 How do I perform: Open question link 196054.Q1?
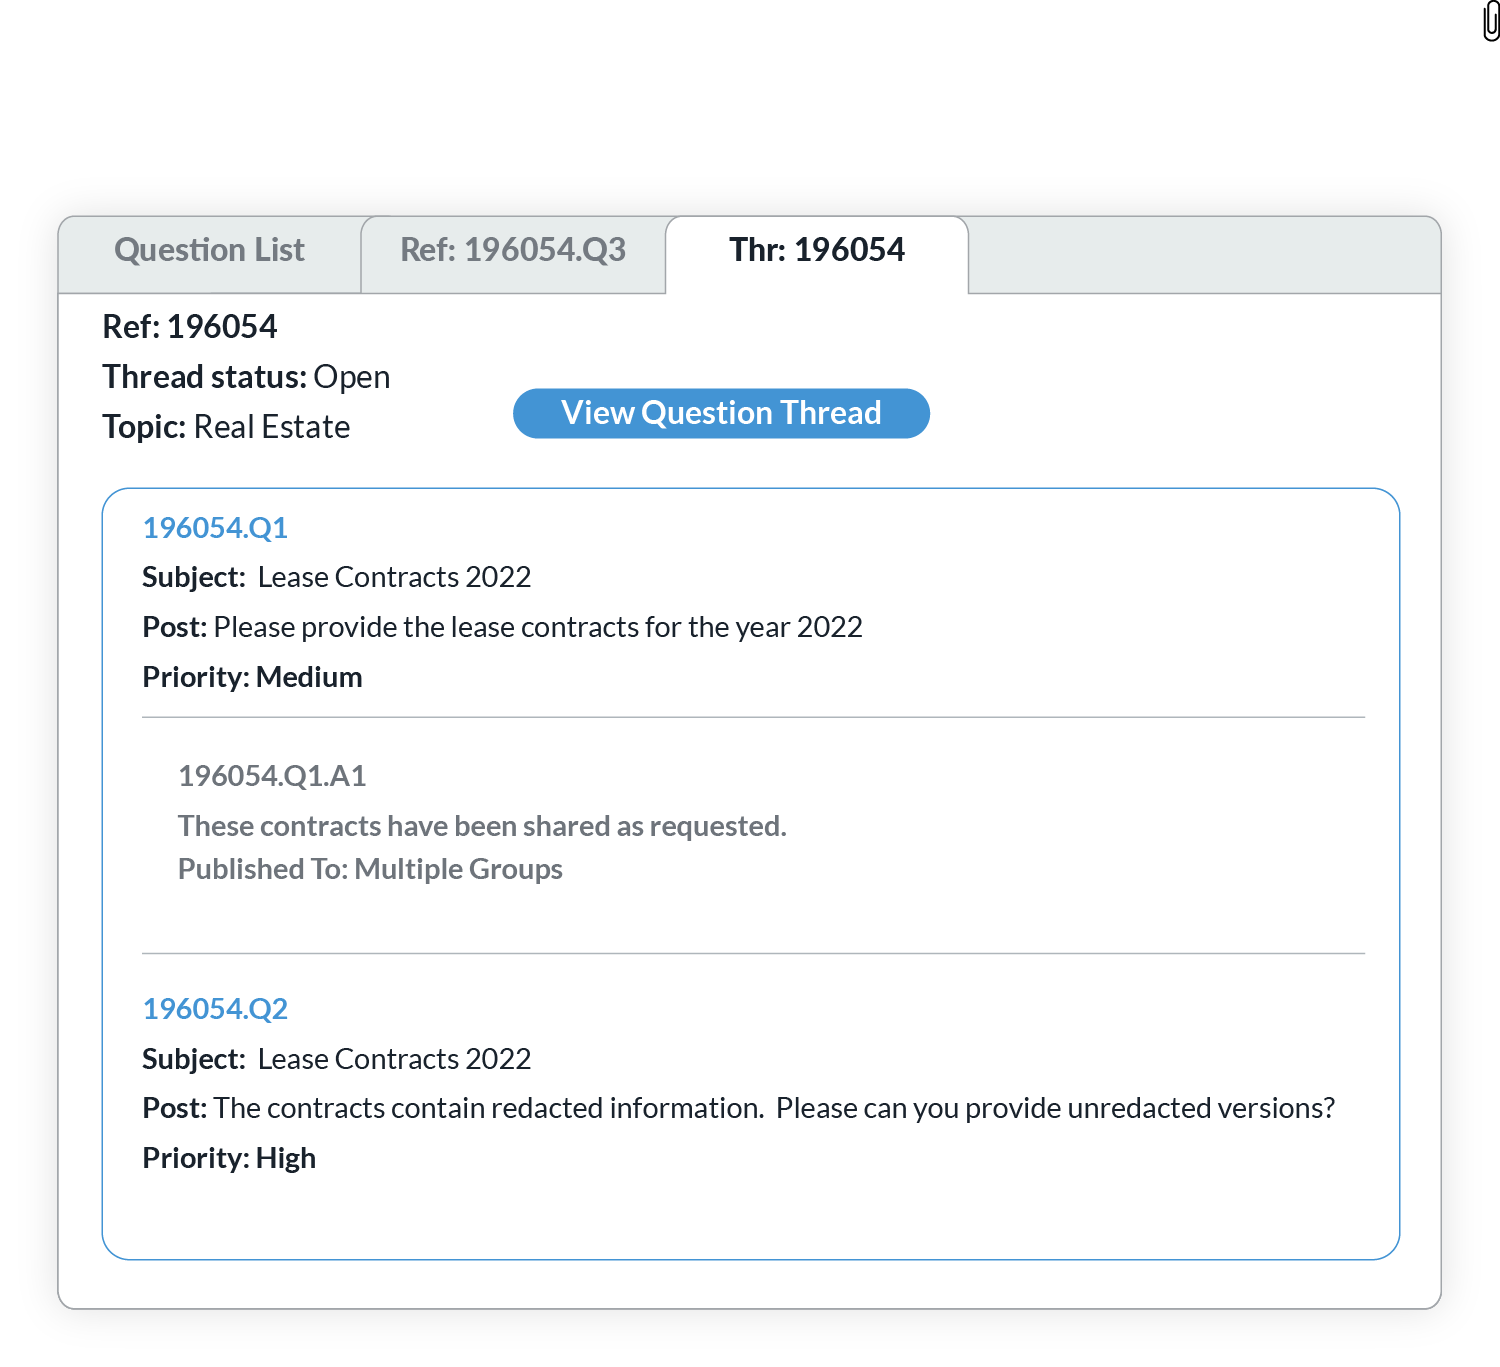click(x=215, y=528)
